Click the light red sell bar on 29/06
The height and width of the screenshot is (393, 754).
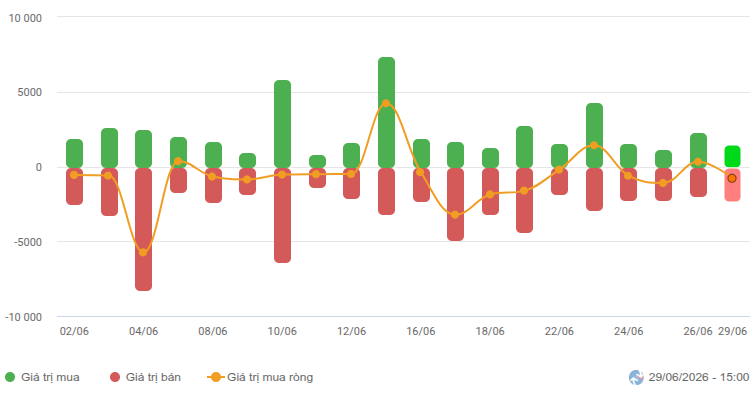tap(732, 185)
